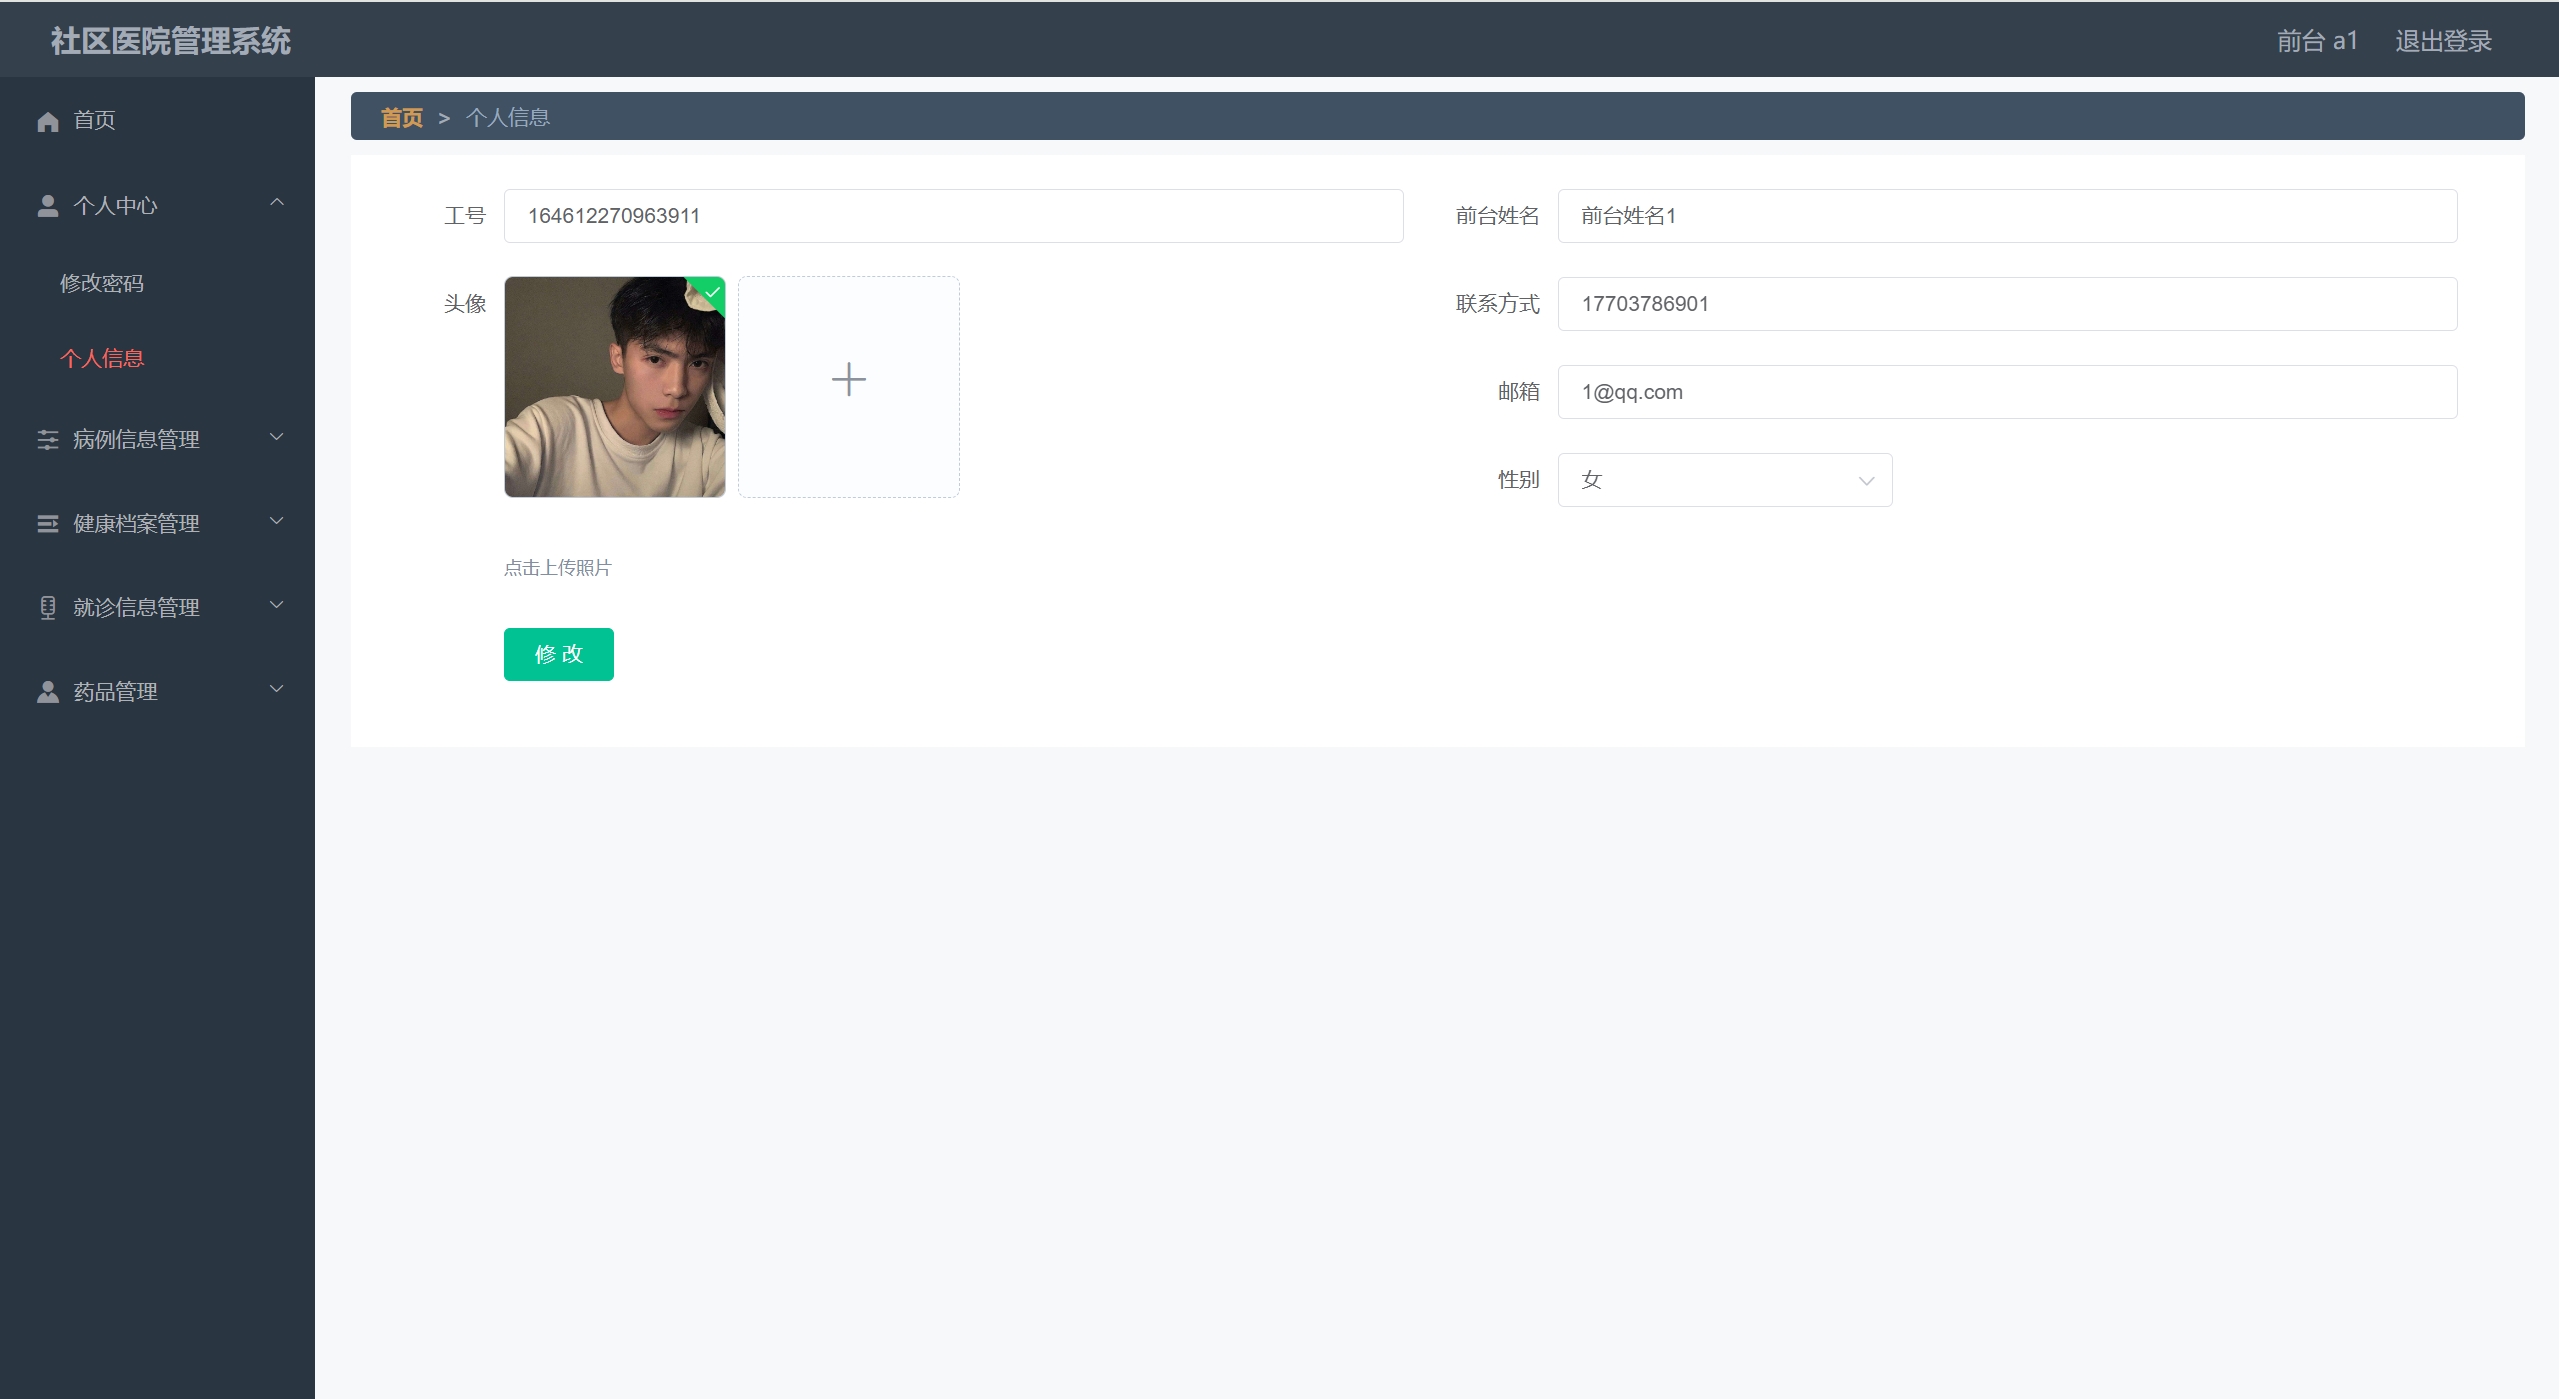Open the 性别 dropdown
Screen dimensions: 2559x1399
point(1724,480)
